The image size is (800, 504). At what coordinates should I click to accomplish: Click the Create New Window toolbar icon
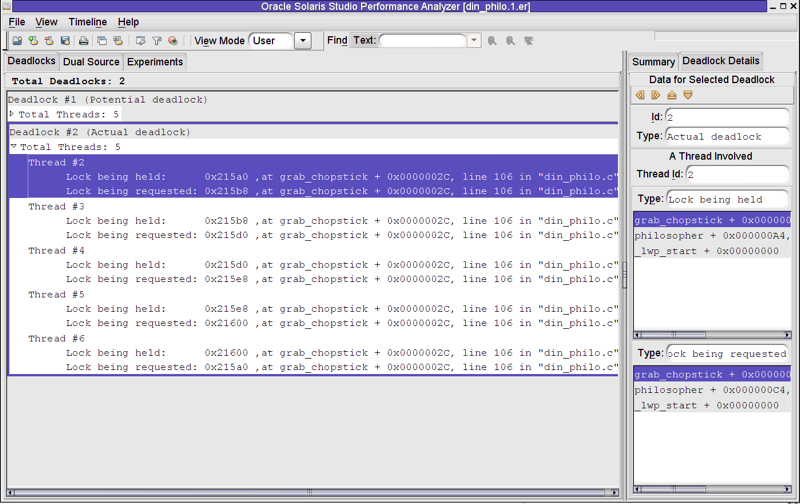click(x=102, y=41)
